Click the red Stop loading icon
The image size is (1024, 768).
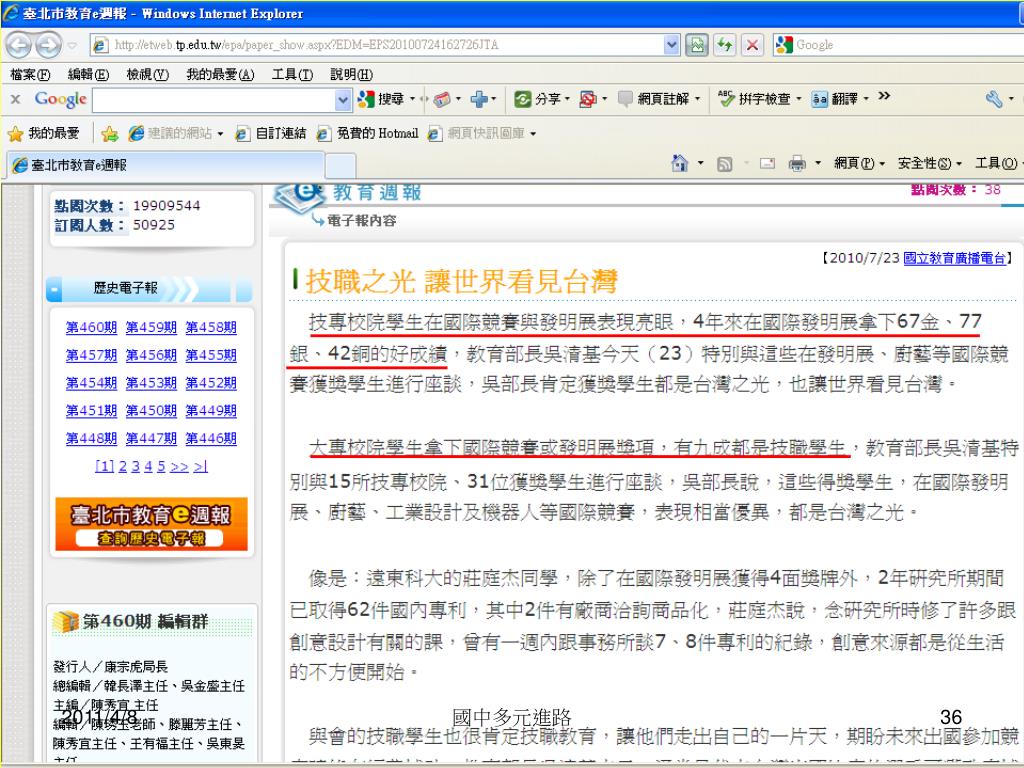[x=752, y=45]
